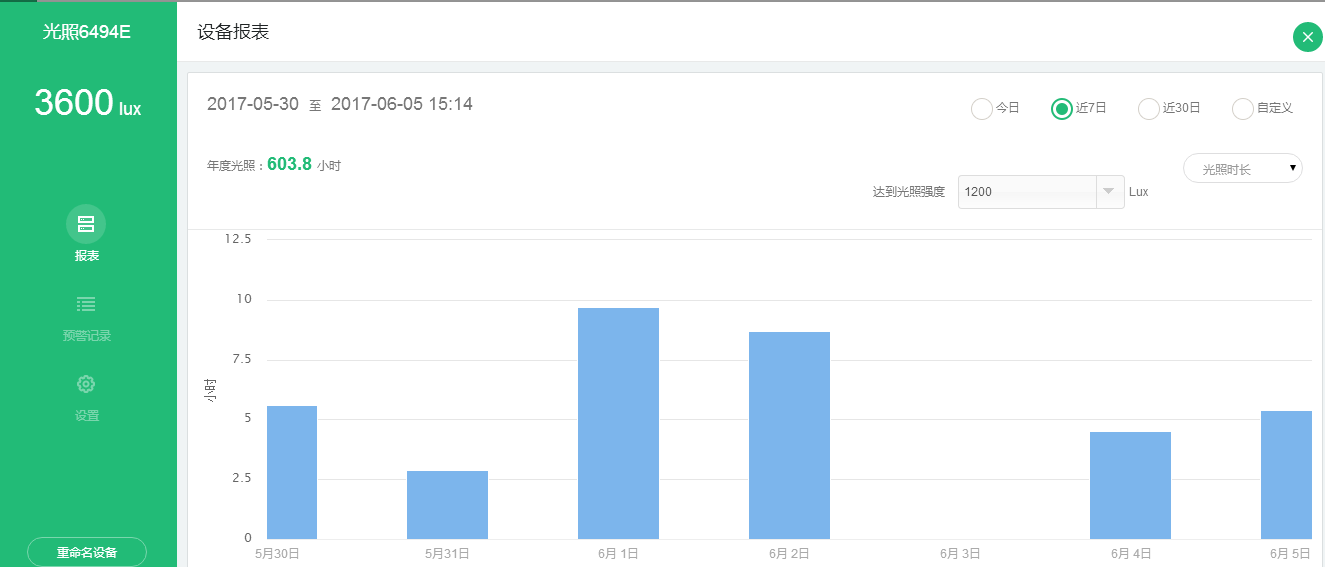Select the 近7日 radio button
The image size is (1325, 567).
[1062, 109]
